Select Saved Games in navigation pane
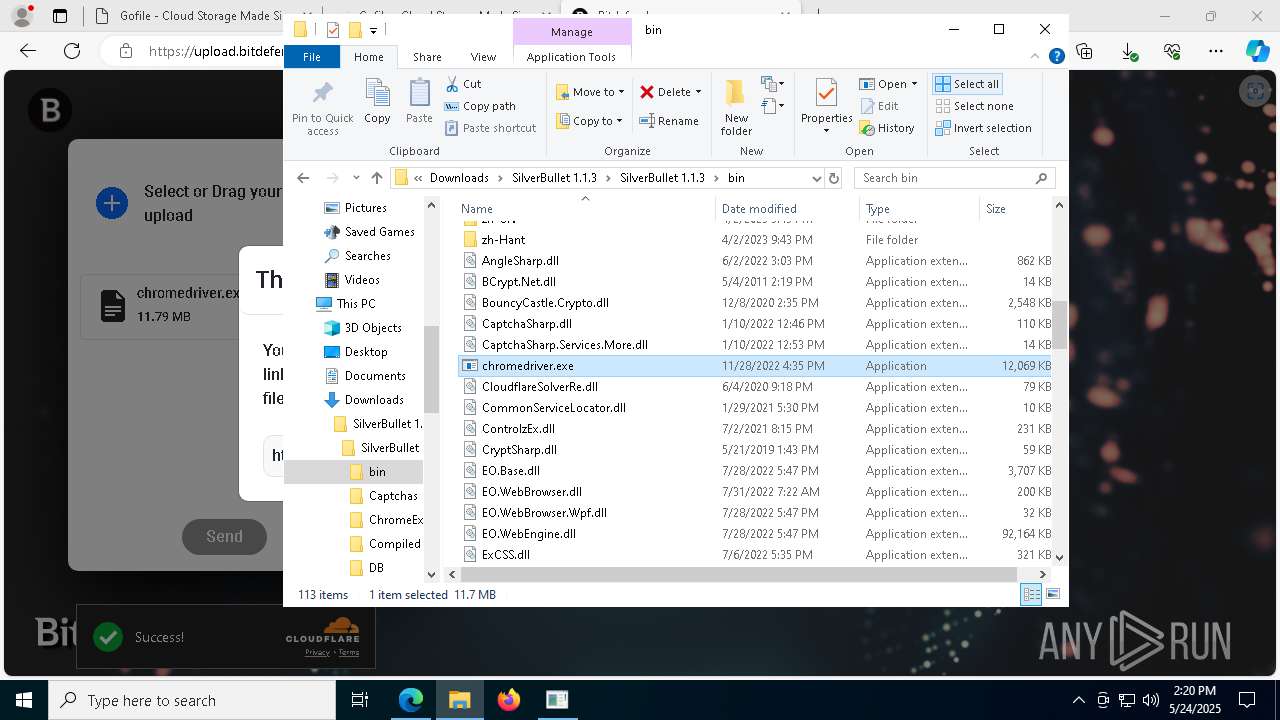 click(x=379, y=232)
